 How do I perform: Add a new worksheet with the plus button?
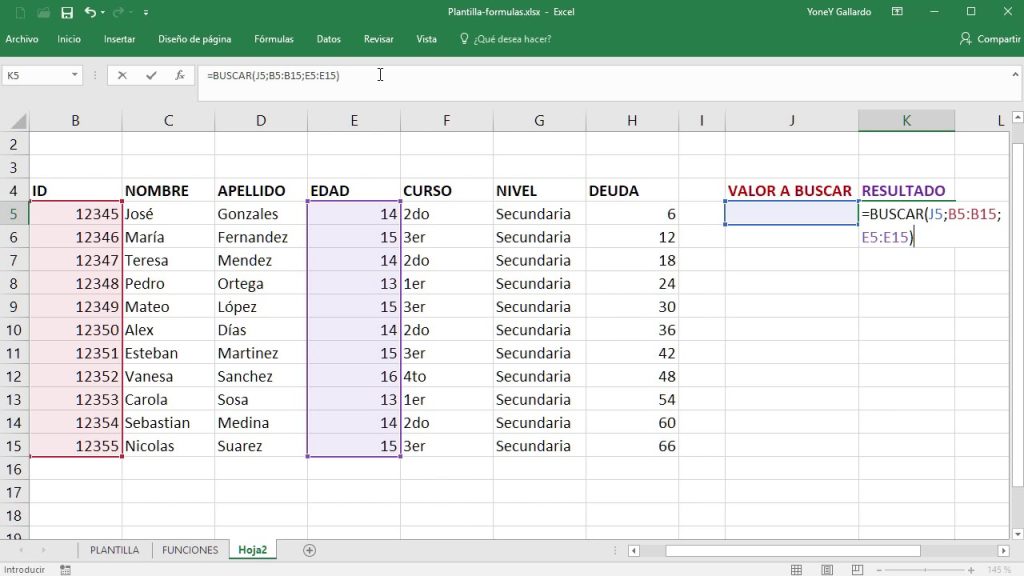click(x=309, y=549)
